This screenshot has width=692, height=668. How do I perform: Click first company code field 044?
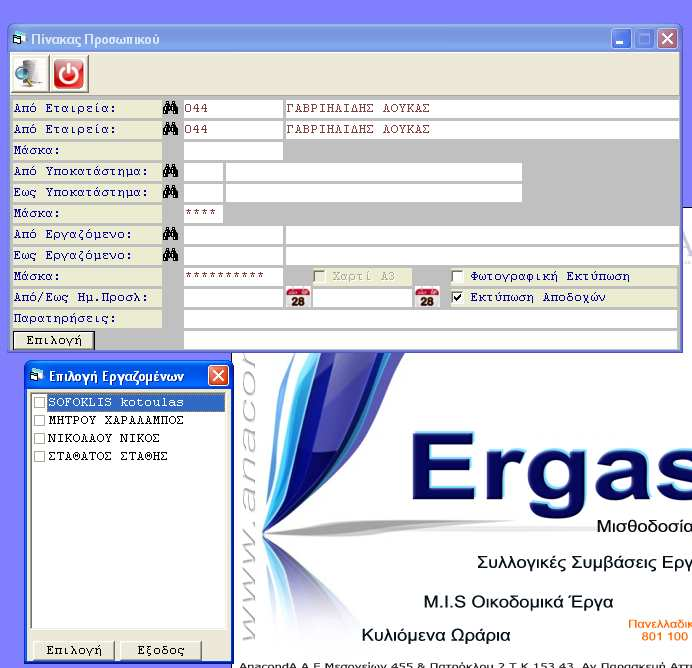(233, 108)
